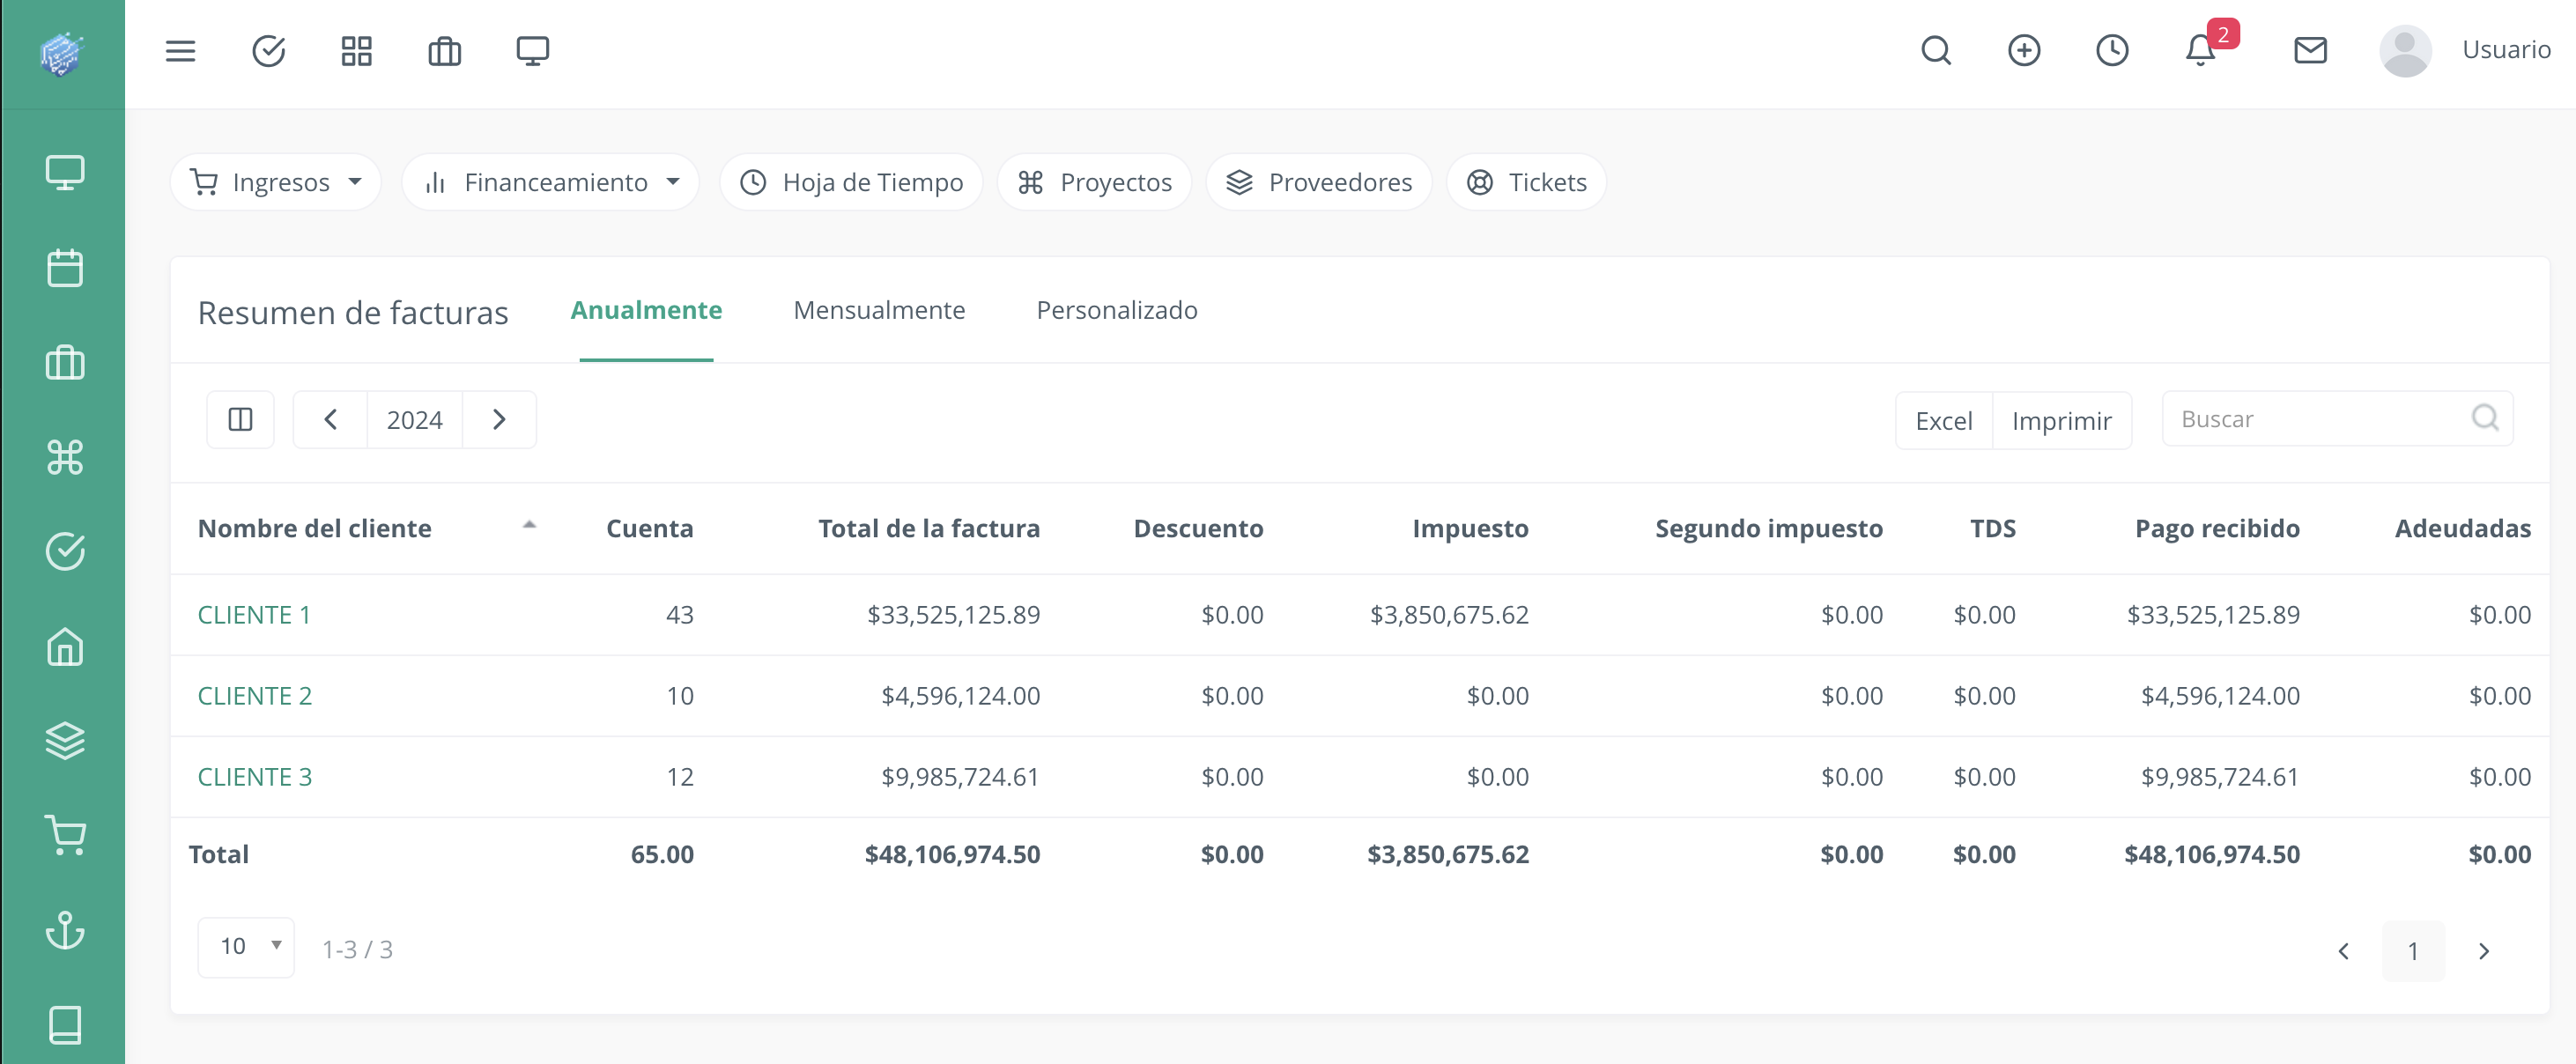Open the shopping cart sidebar icon
Viewport: 2576px width, 1064px height.
tap(65, 835)
